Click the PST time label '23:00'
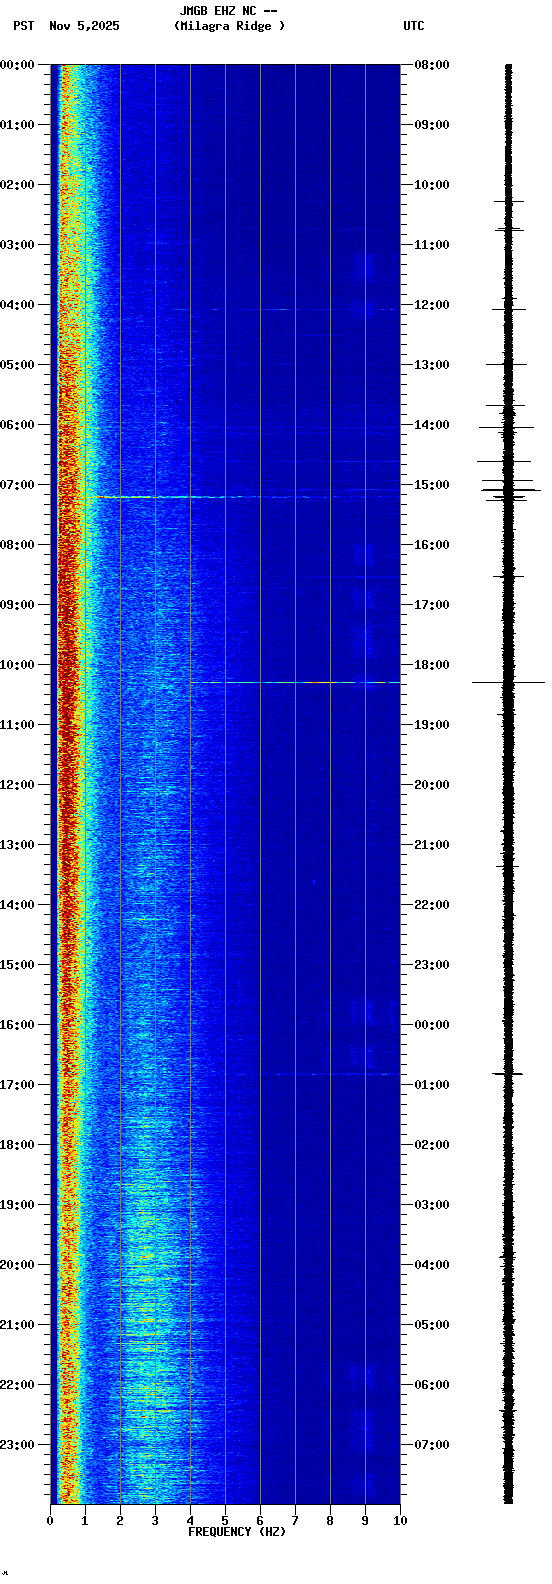 tap(17, 1445)
